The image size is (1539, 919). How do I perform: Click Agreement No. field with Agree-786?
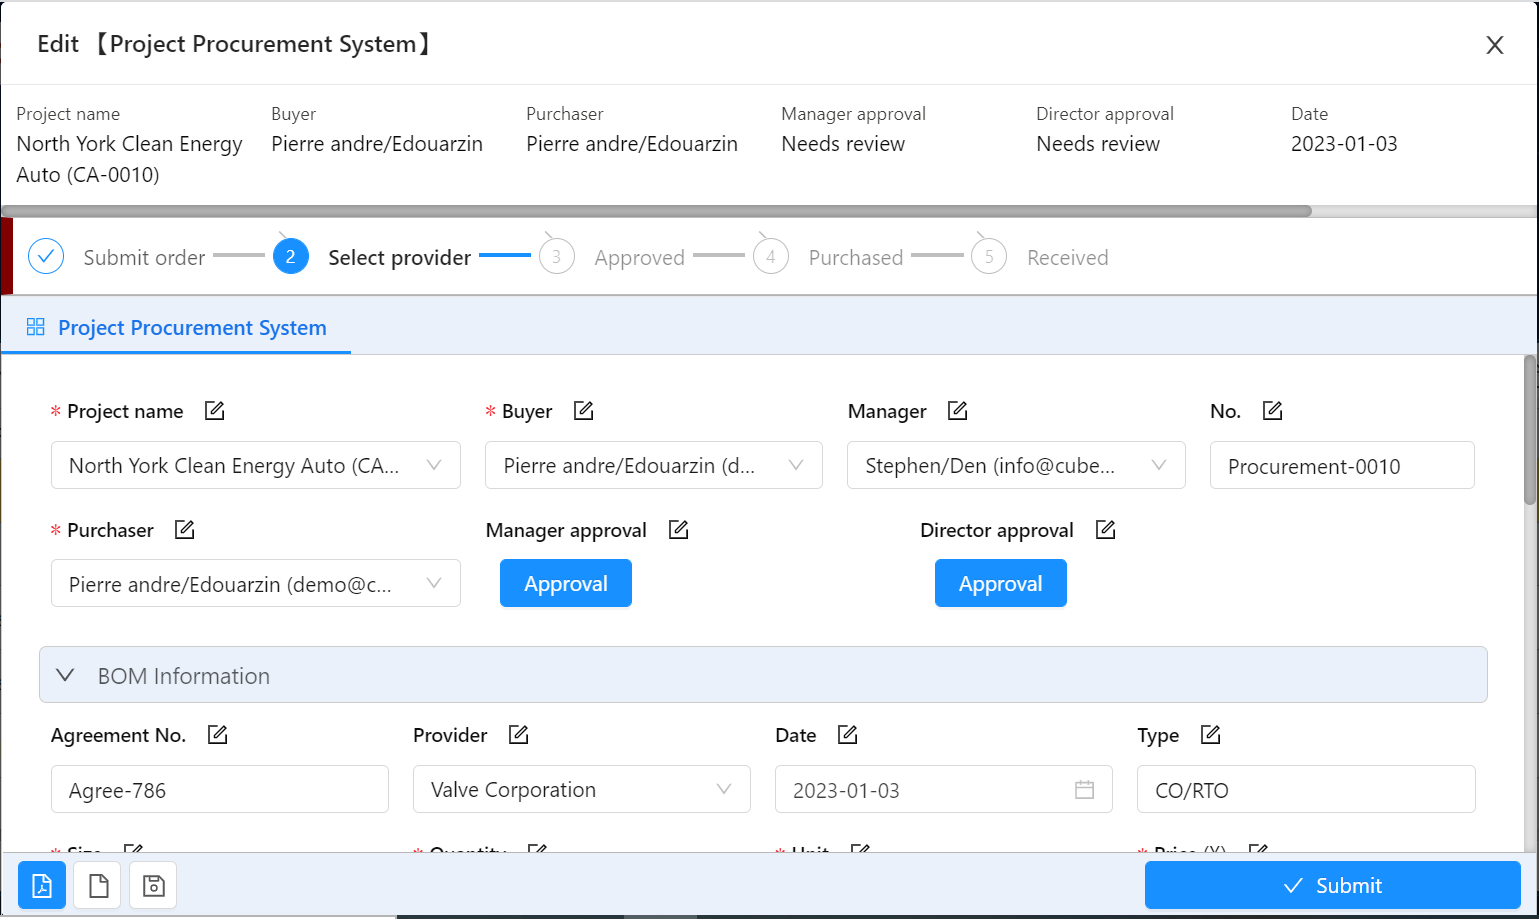pos(220,789)
